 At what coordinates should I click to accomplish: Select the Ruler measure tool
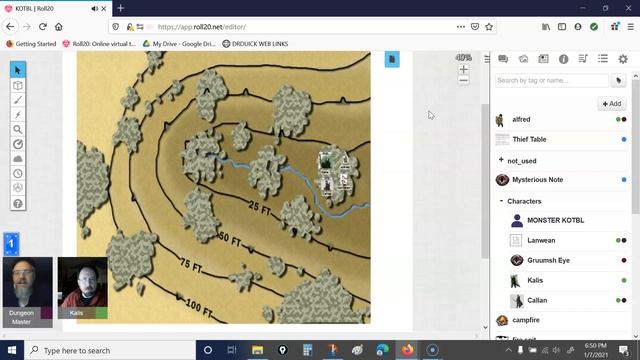click(18, 144)
